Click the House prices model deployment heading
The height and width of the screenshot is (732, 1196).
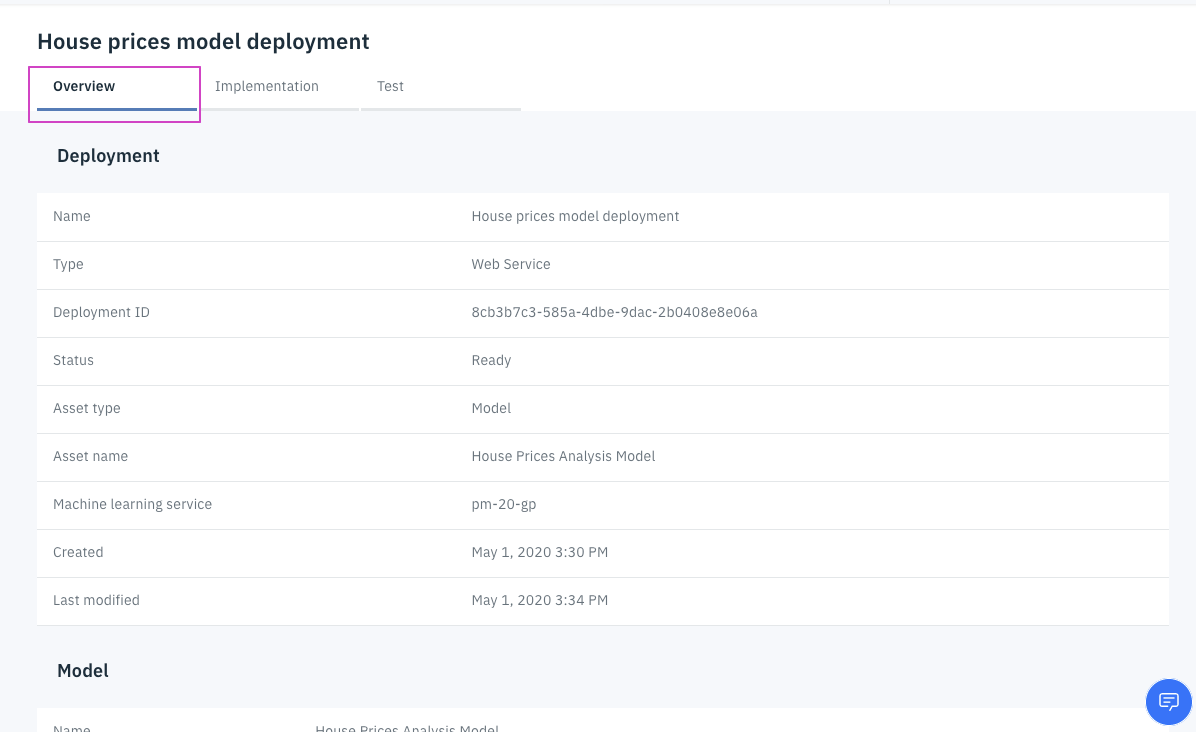[203, 41]
